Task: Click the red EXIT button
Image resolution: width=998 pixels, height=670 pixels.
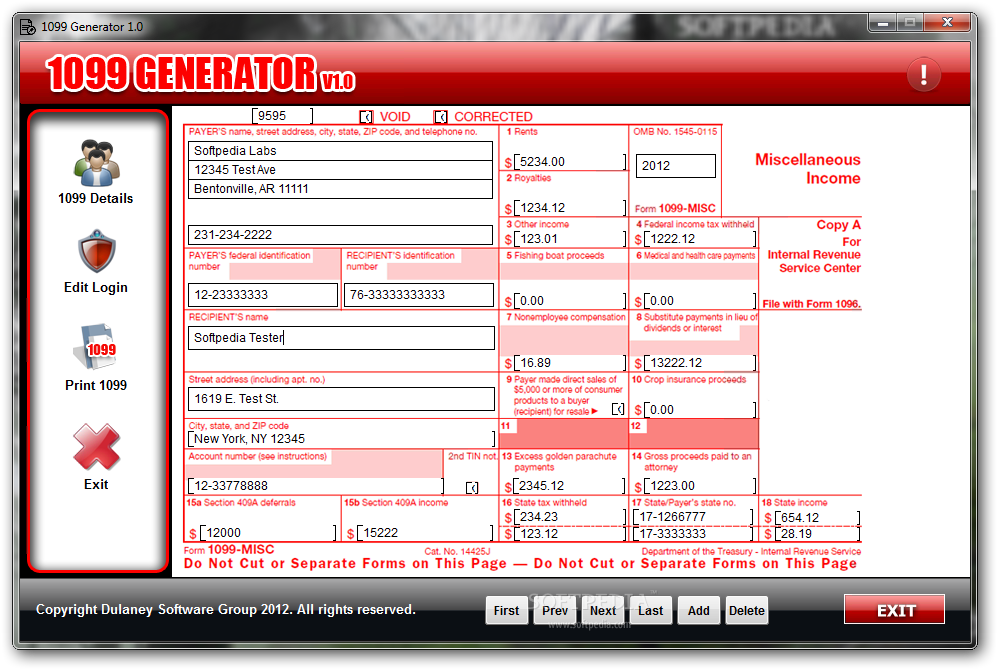Action: 894,610
